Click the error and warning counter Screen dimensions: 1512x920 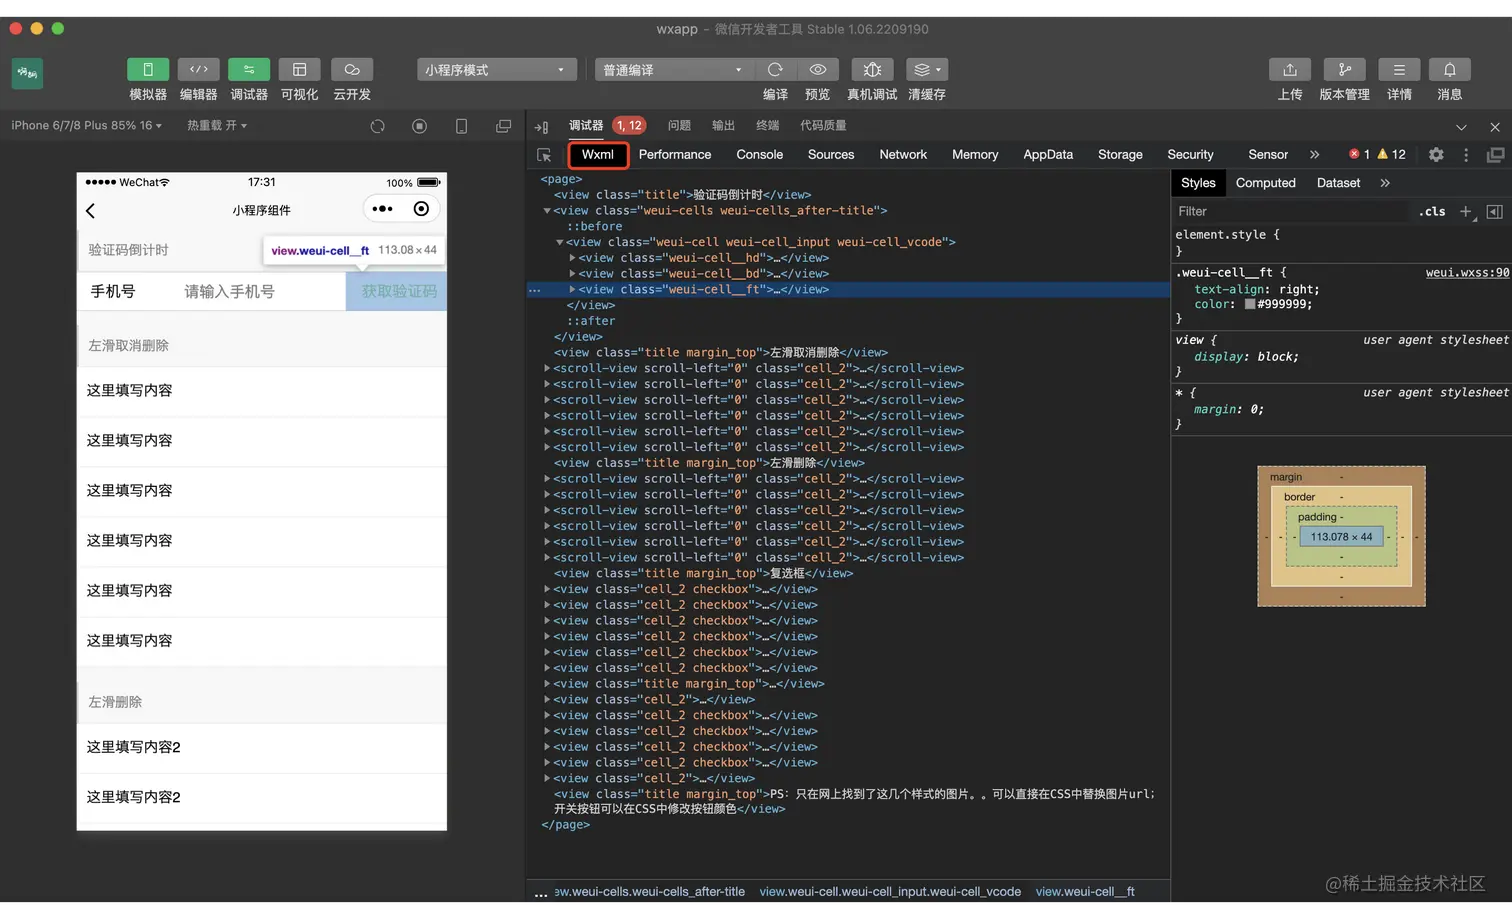[1377, 154]
